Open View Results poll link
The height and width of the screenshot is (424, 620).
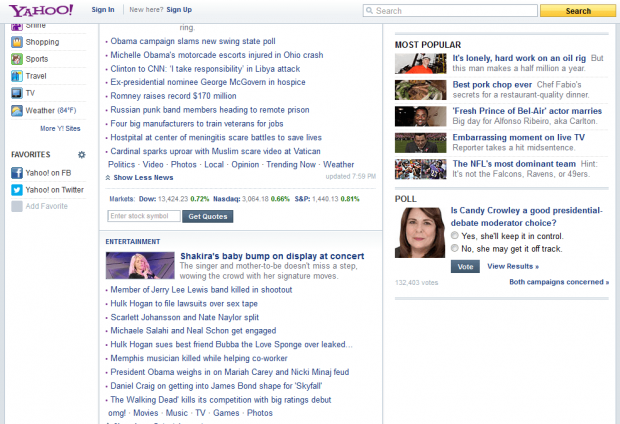coord(513,266)
